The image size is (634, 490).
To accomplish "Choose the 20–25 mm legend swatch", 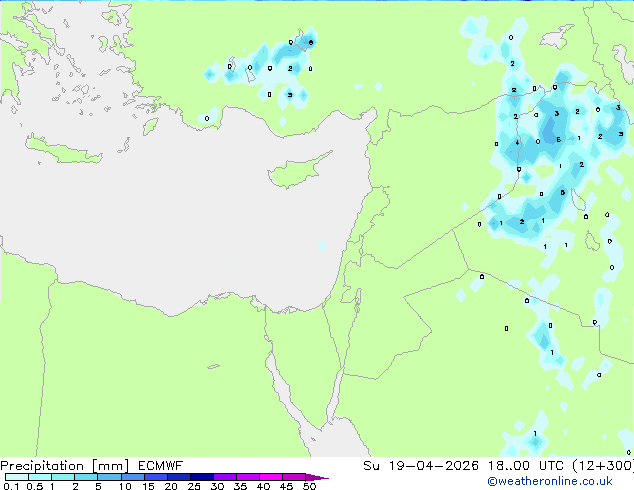I will pyautogui.click(x=178, y=477).
